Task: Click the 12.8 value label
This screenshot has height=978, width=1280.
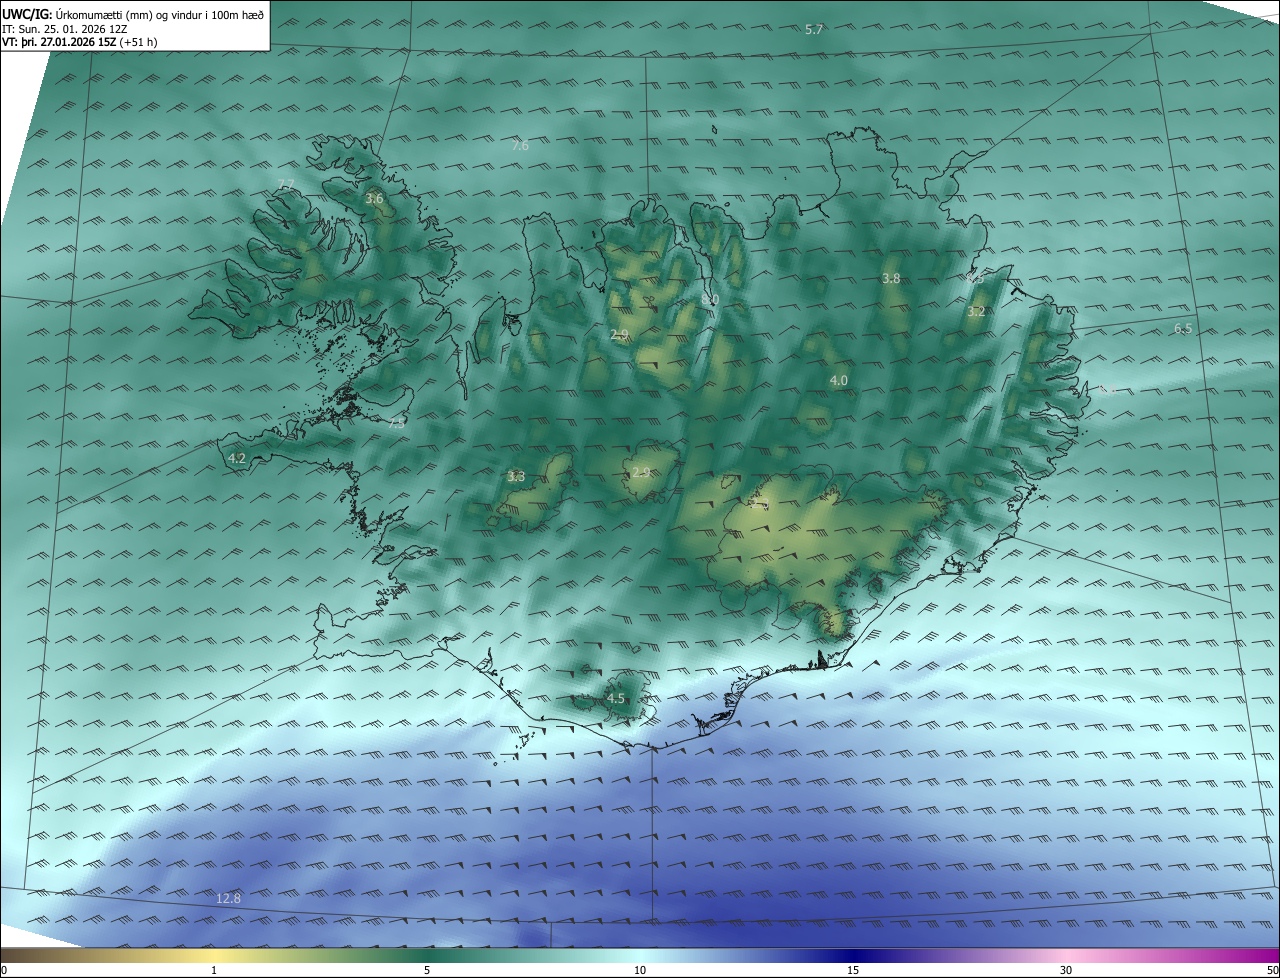Action: (x=229, y=899)
